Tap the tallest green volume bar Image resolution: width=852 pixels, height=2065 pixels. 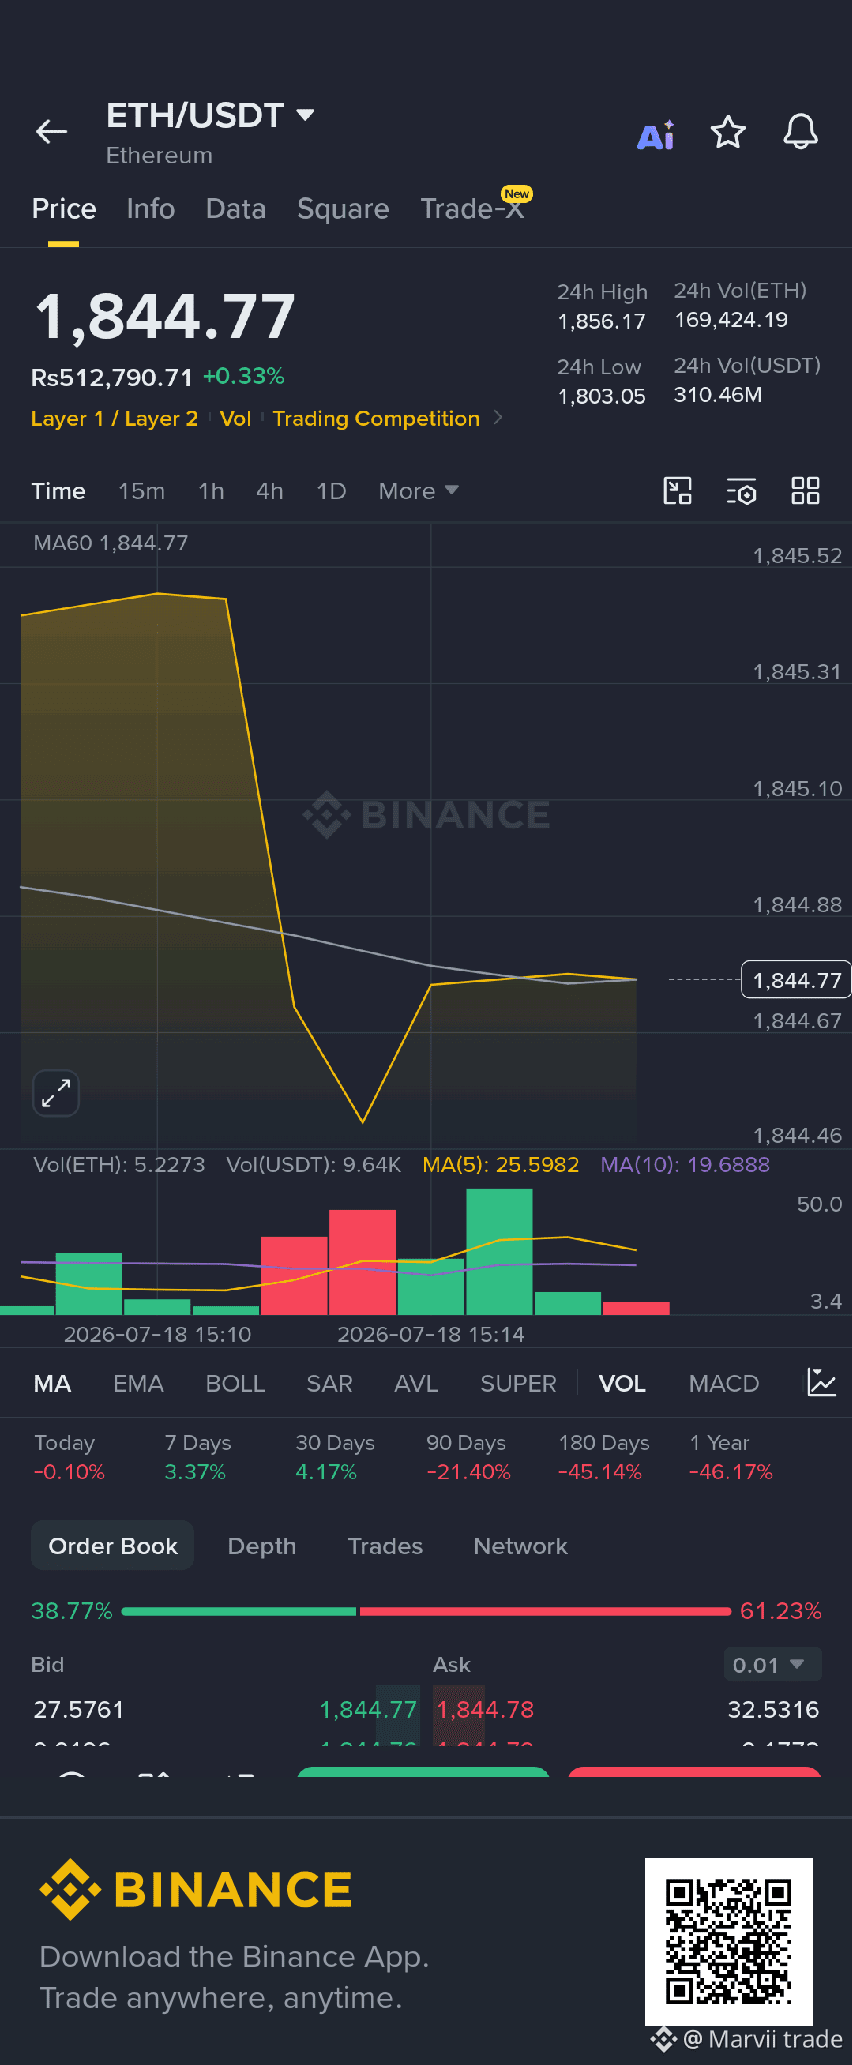tap(499, 1251)
